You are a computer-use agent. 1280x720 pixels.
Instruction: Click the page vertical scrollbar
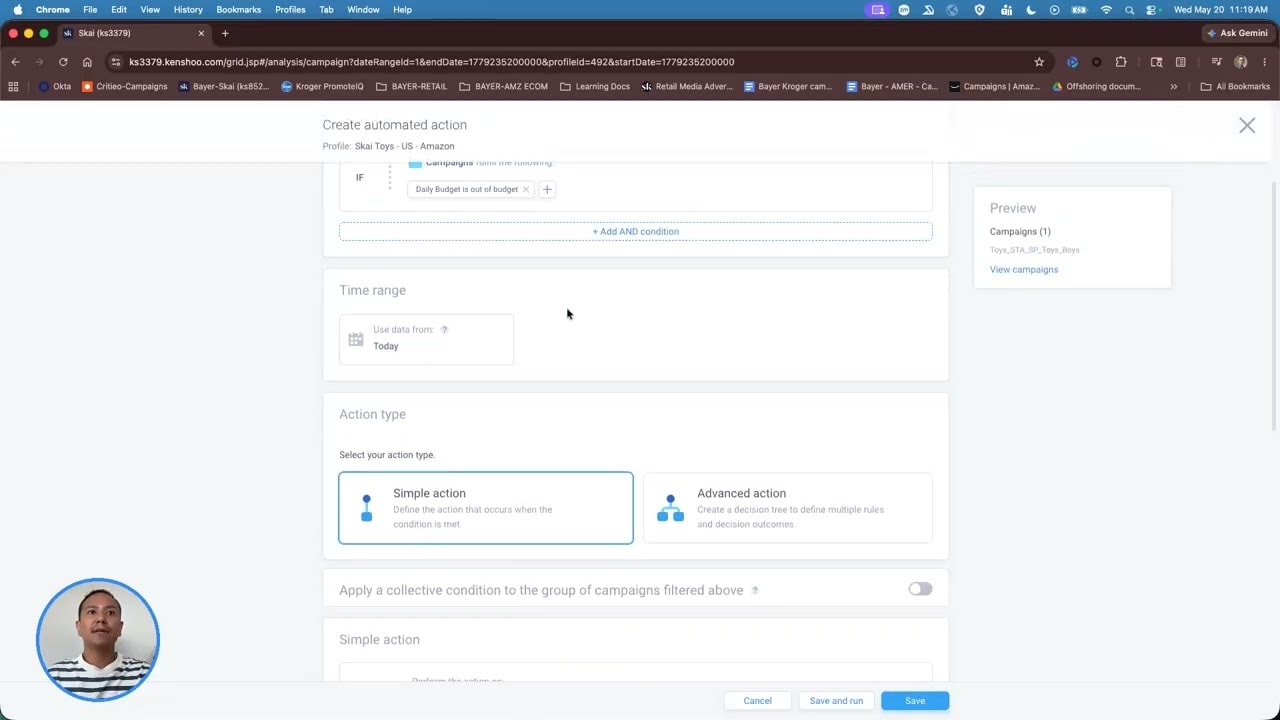(x=1274, y=305)
